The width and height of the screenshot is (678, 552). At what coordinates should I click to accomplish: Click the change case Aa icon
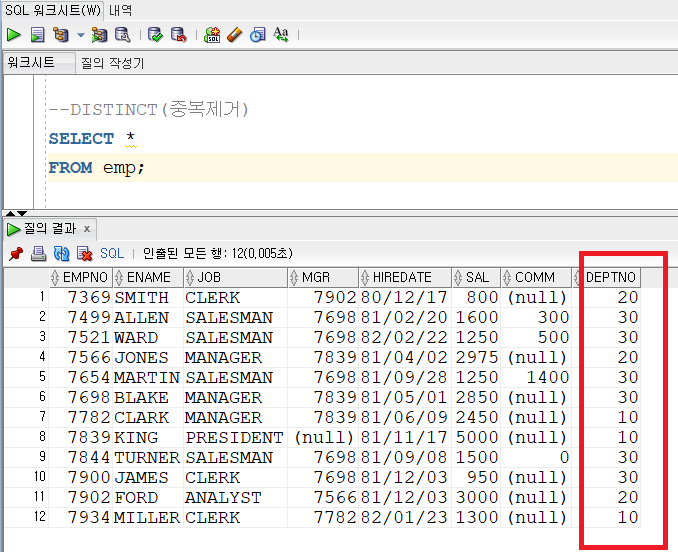[x=281, y=35]
